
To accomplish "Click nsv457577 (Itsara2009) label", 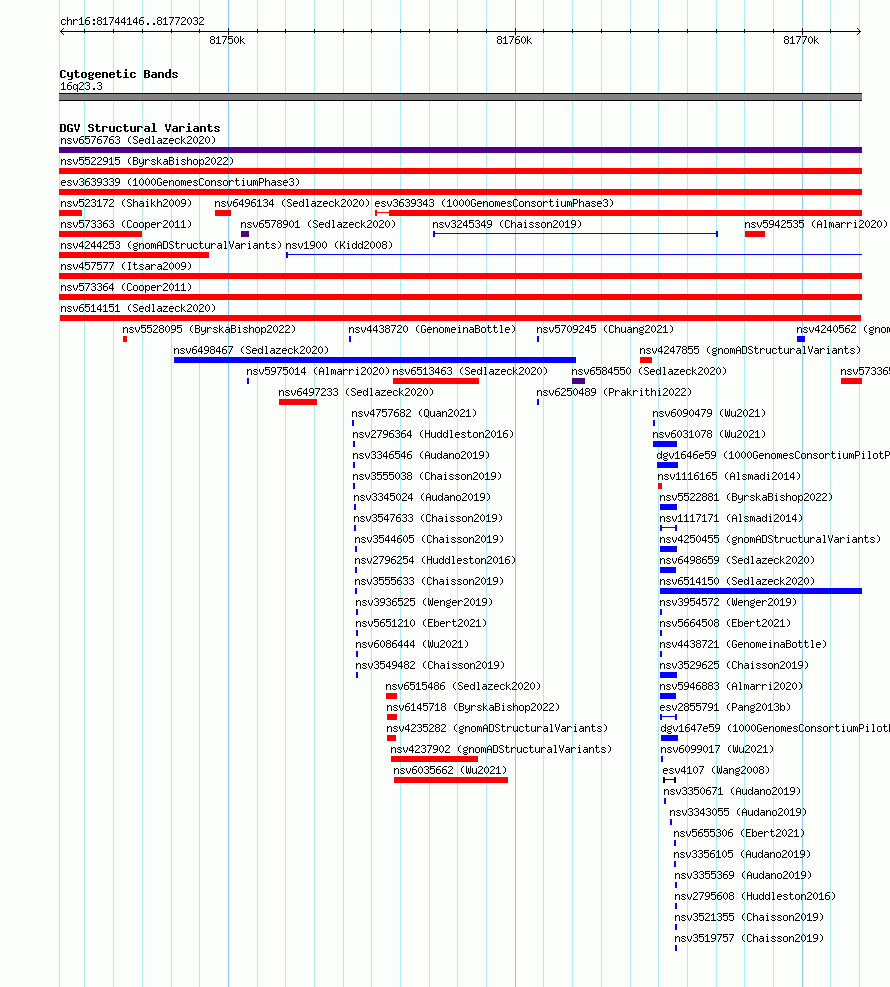I will click(126, 266).
